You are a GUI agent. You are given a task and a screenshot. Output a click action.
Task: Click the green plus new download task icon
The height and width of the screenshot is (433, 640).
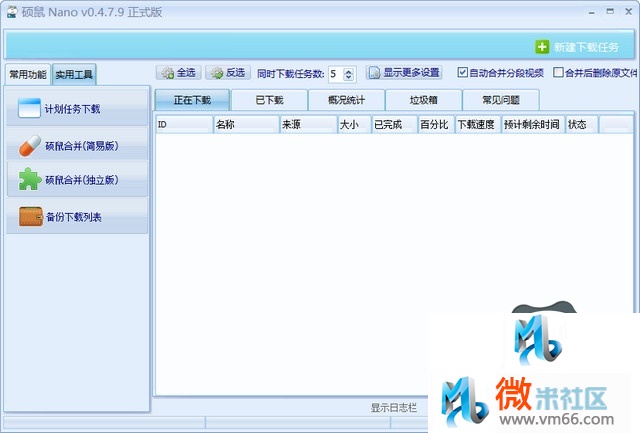(542, 47)
